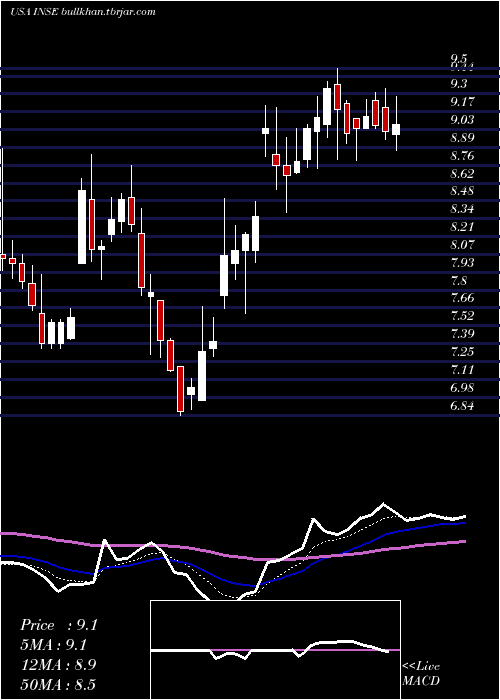The height and width of the screenshot is (700, 500).
Task: Click the 7.25 price axis label
Action: point(462,352)
